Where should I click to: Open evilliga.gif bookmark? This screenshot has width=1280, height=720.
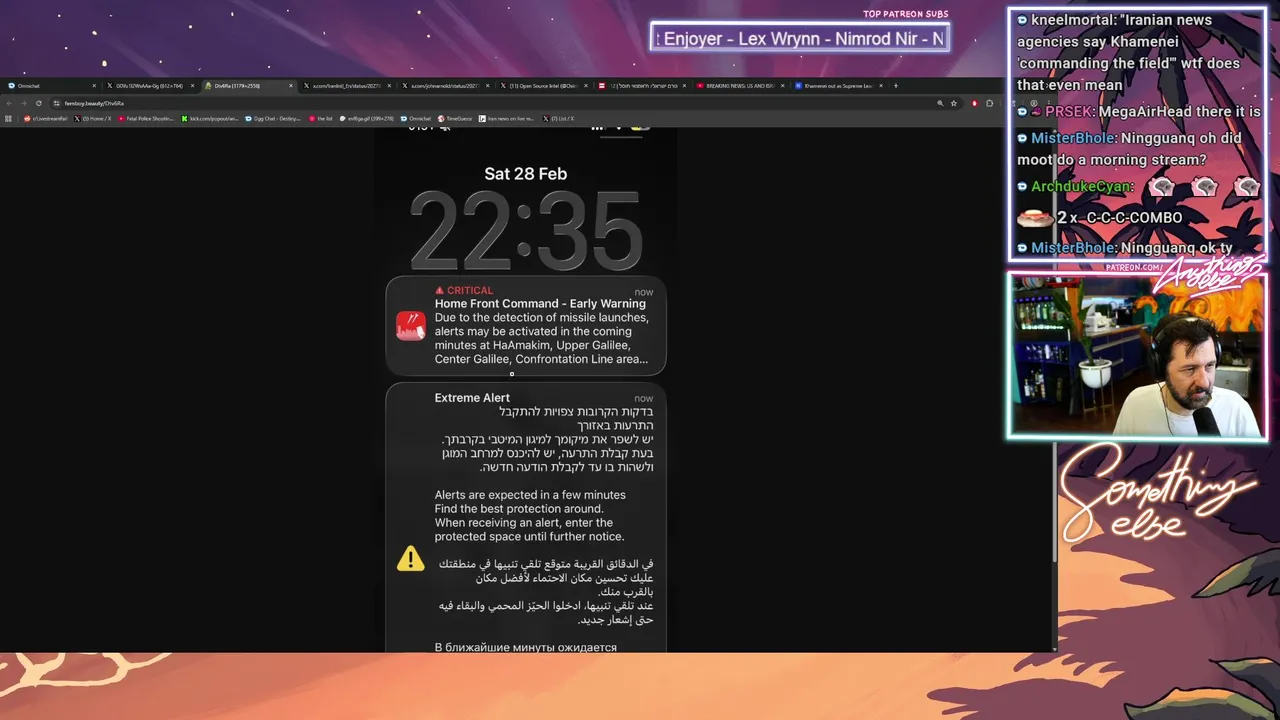(x=367, y=118)
